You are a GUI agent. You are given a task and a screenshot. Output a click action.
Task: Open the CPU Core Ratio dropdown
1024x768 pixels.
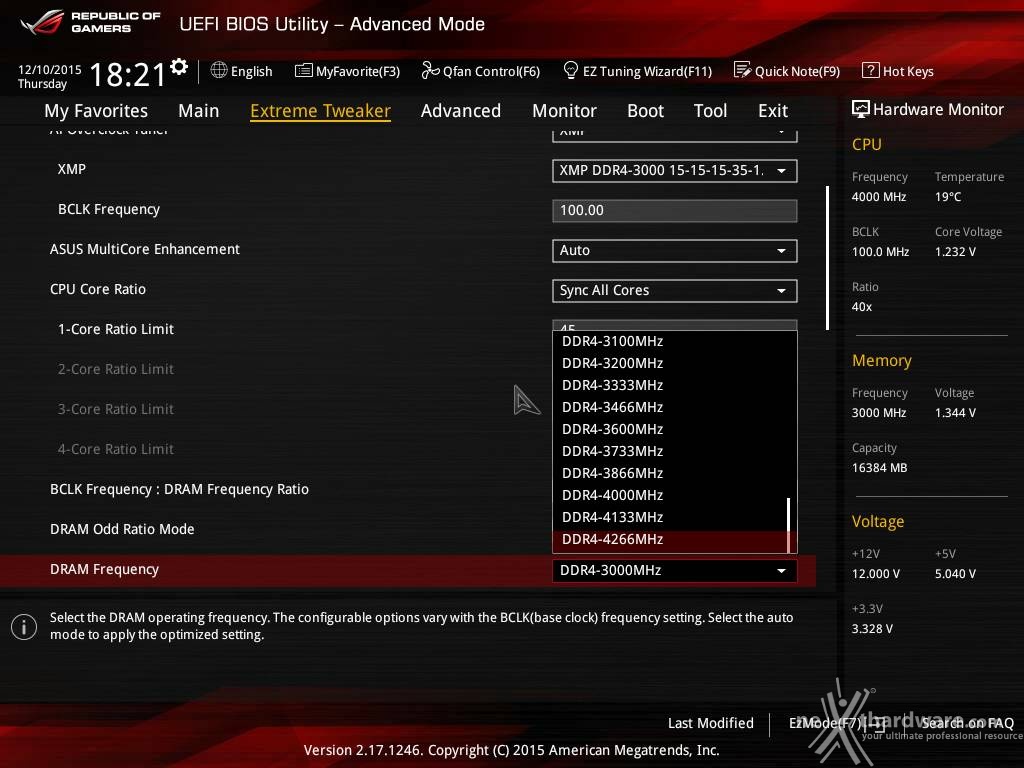point(675,291)
